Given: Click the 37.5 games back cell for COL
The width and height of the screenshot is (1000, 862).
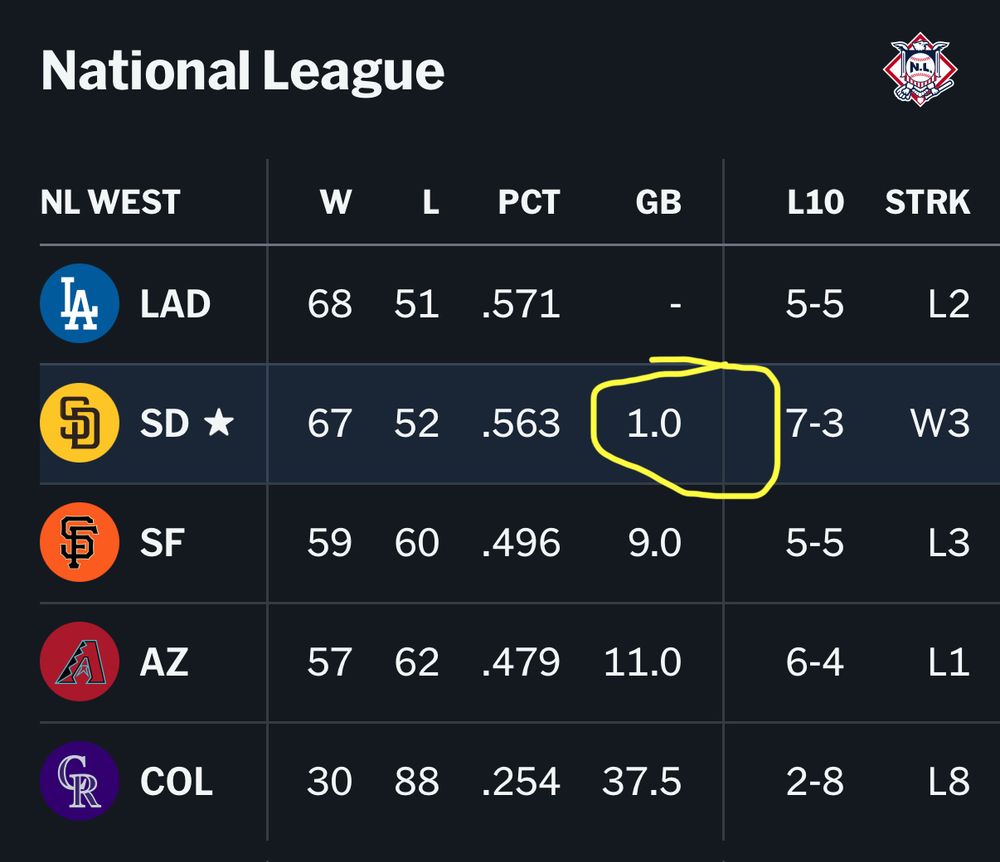Looking at the screenshot, I should pyautogui.click(x=641, y=782).
